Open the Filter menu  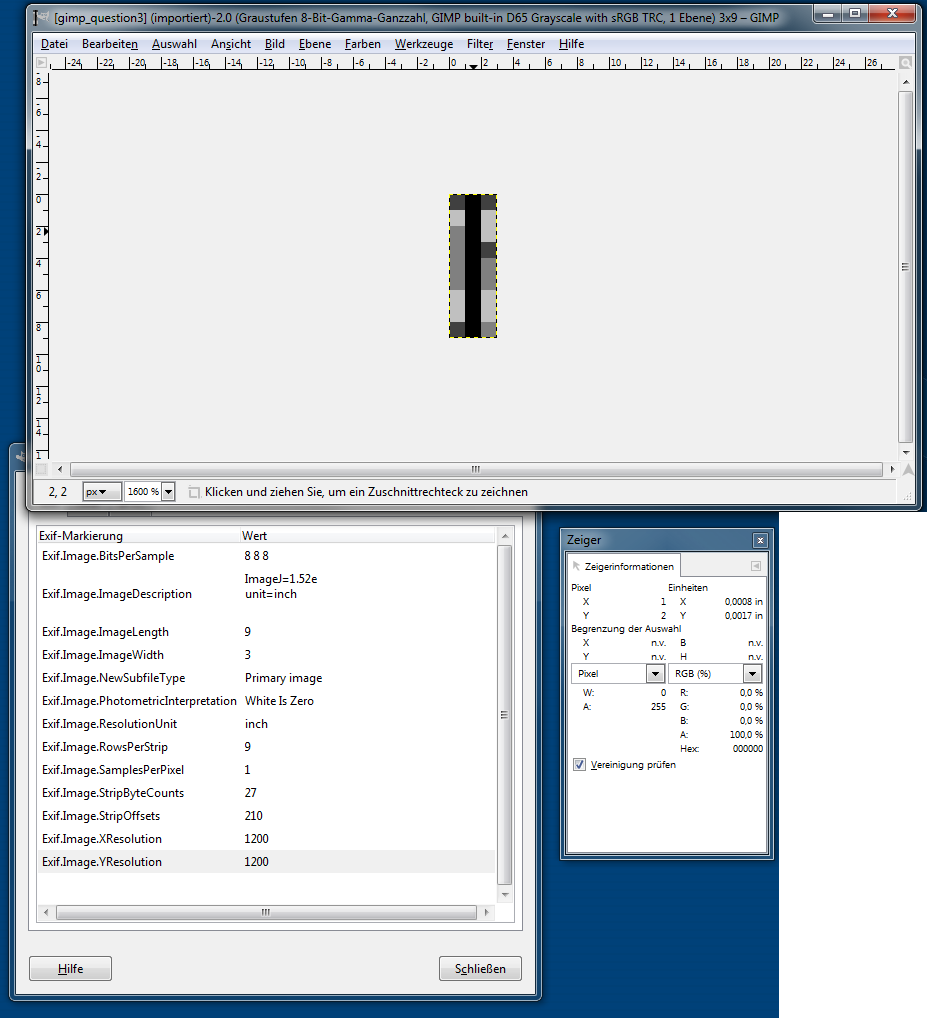click(480, 44)
